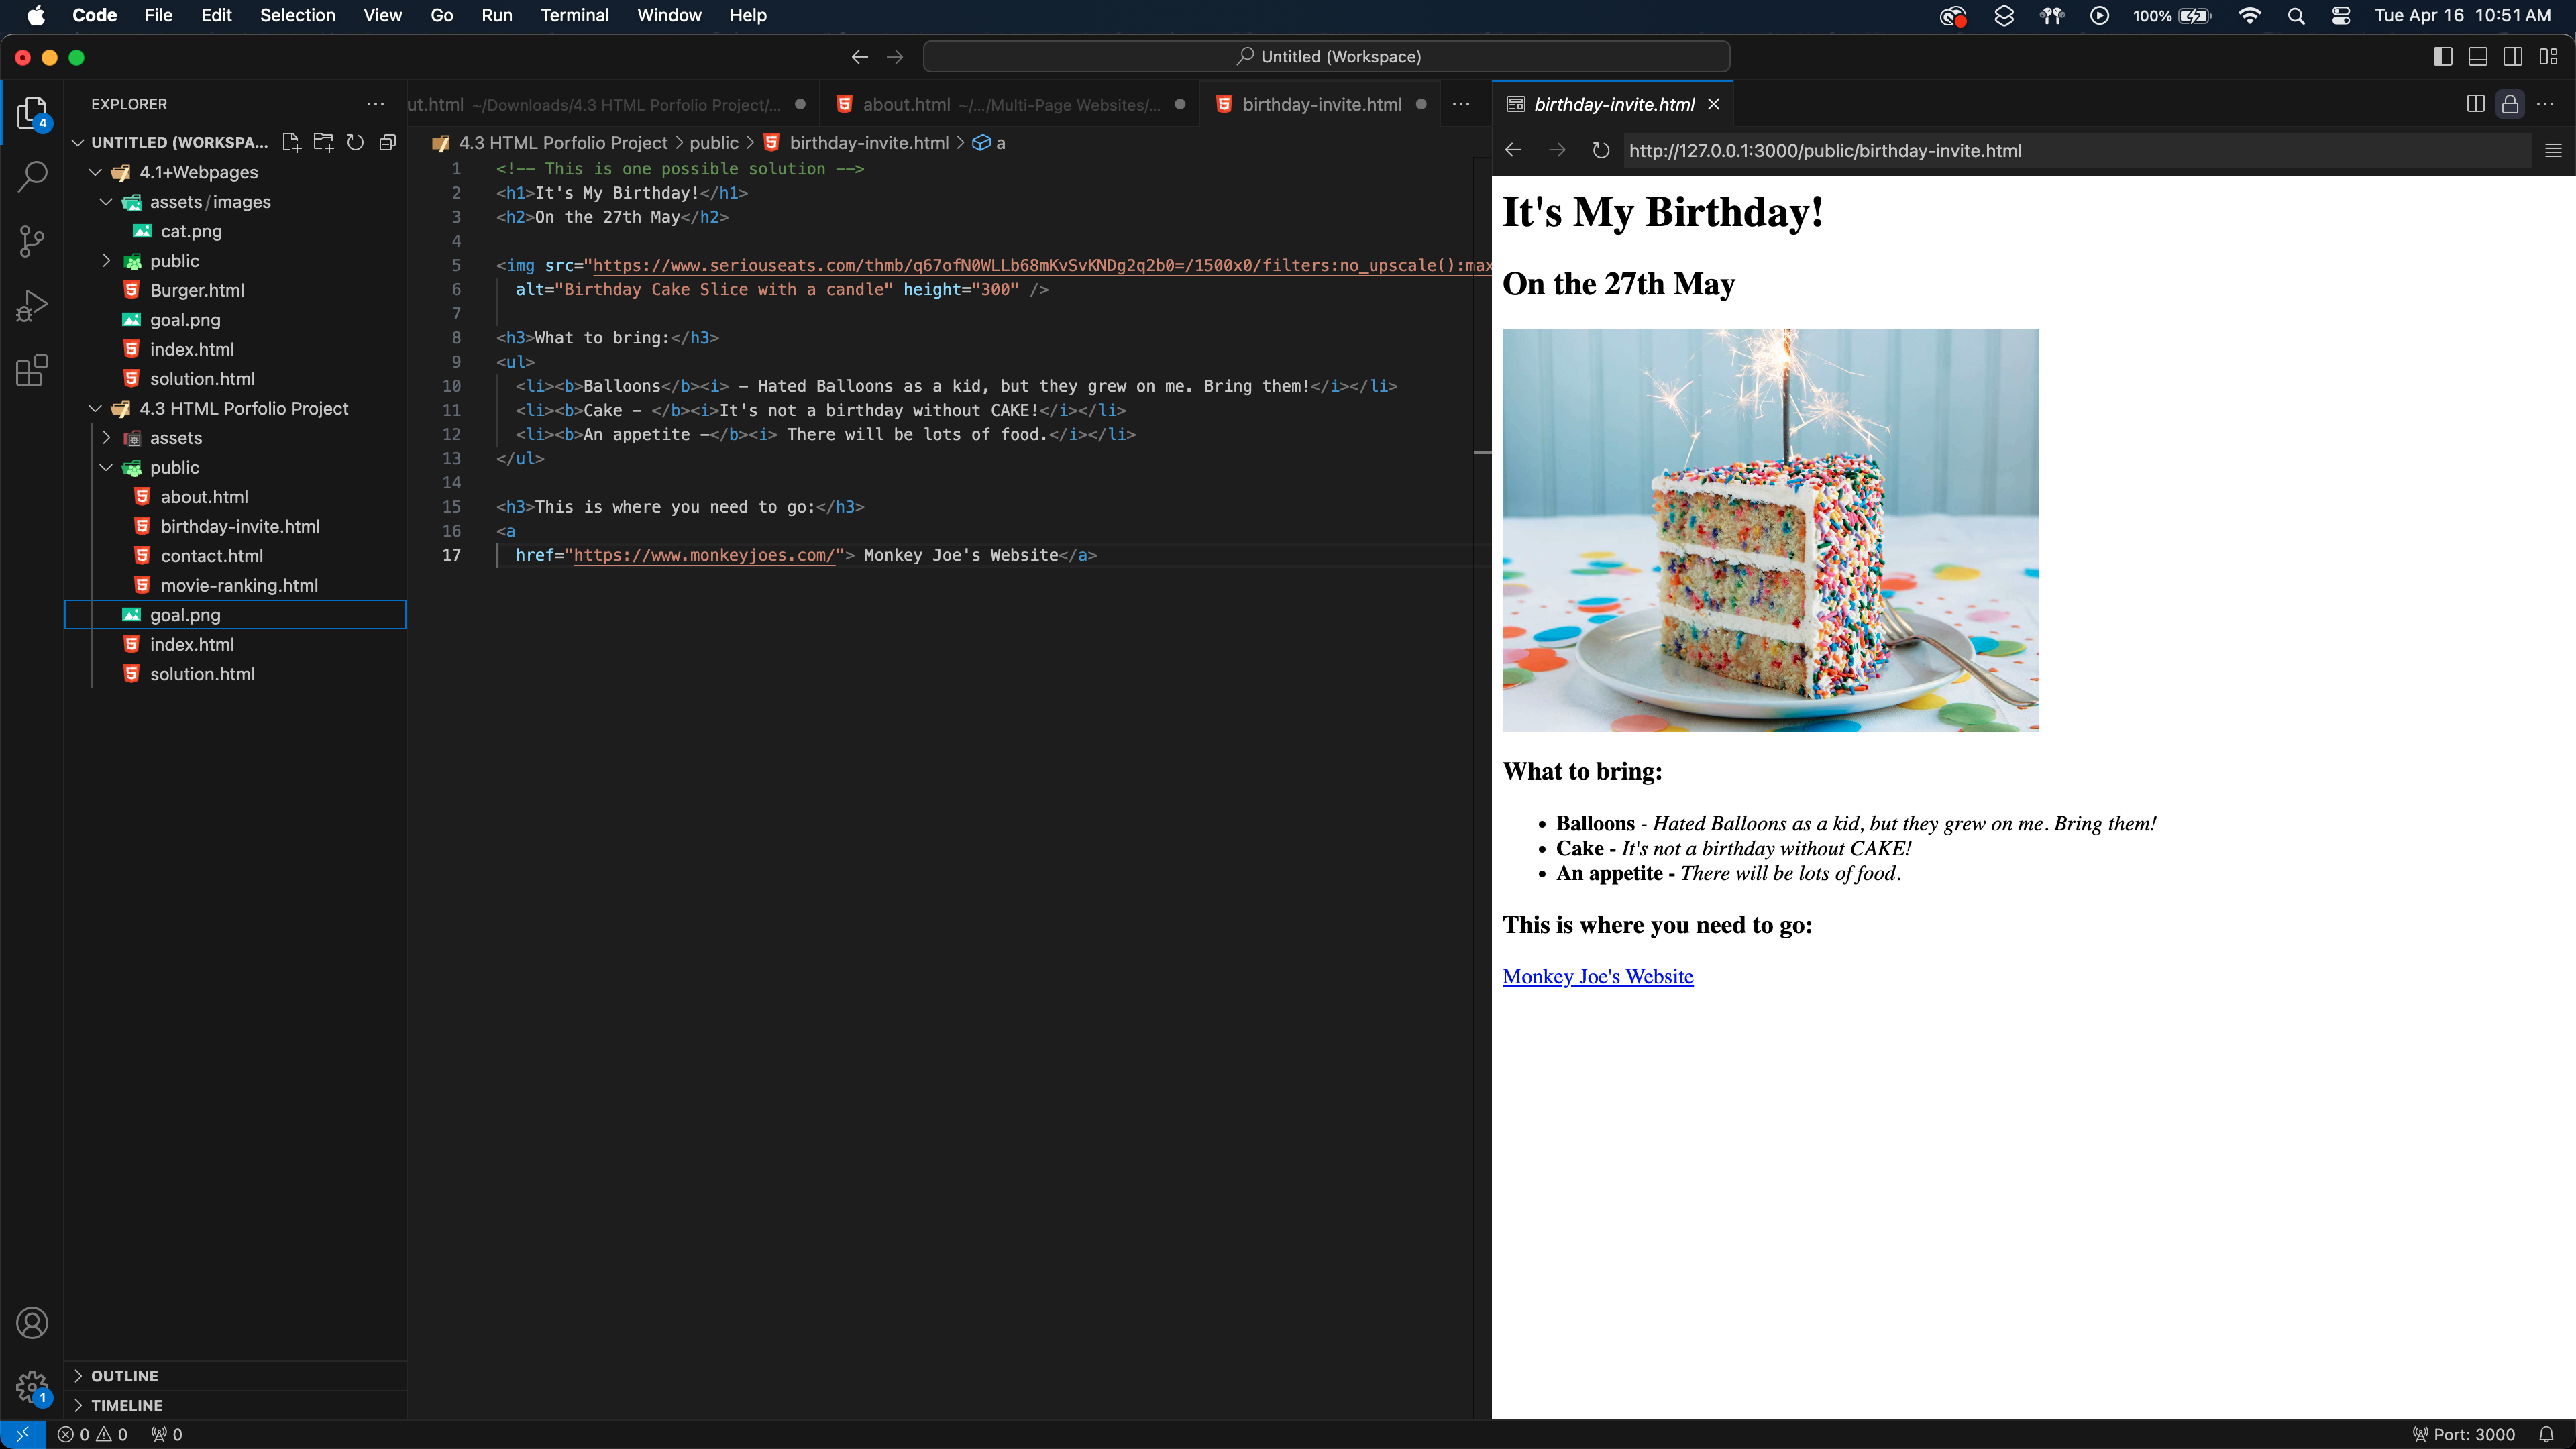Viewport: 2576px width, 1449px height.
Task: Toggle the bottom panel visibility
Action: tap(2478, 56)
